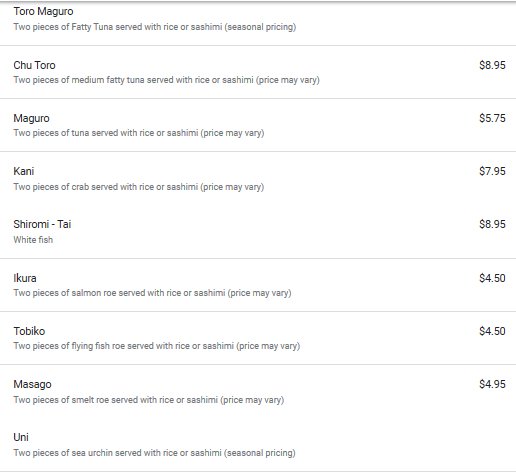
Task: Click the Shiromi - Tai $8.95 price
Action: pyautogui.click(x=492, y=224)
